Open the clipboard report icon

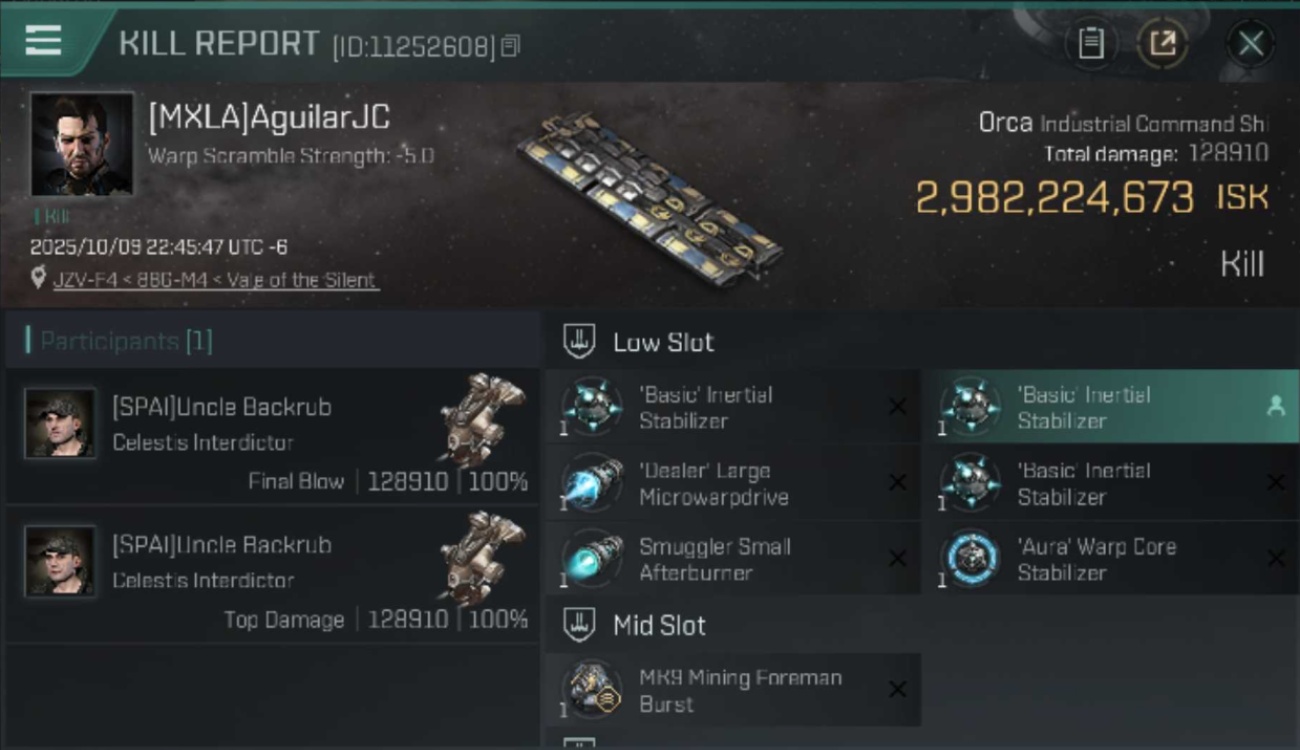[x=1091, y=43]
